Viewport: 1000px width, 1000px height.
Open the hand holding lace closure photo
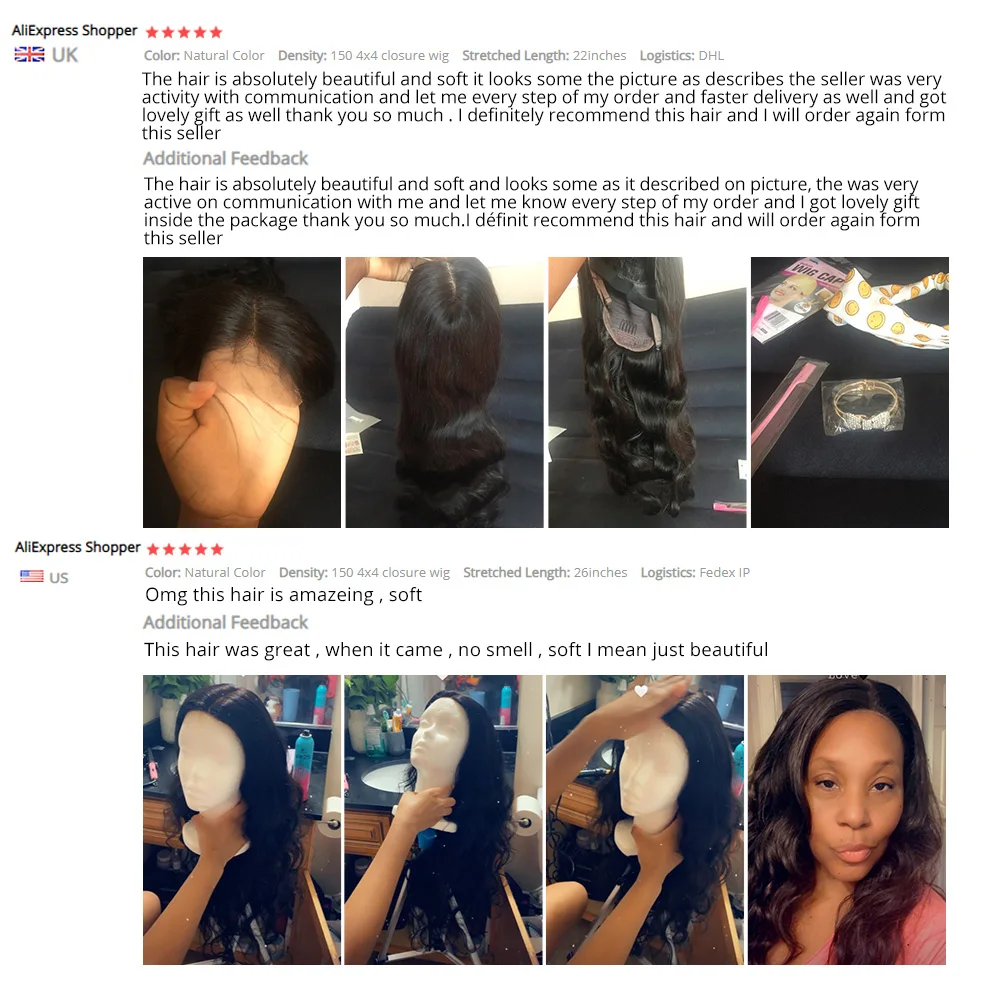pos(242,392)
